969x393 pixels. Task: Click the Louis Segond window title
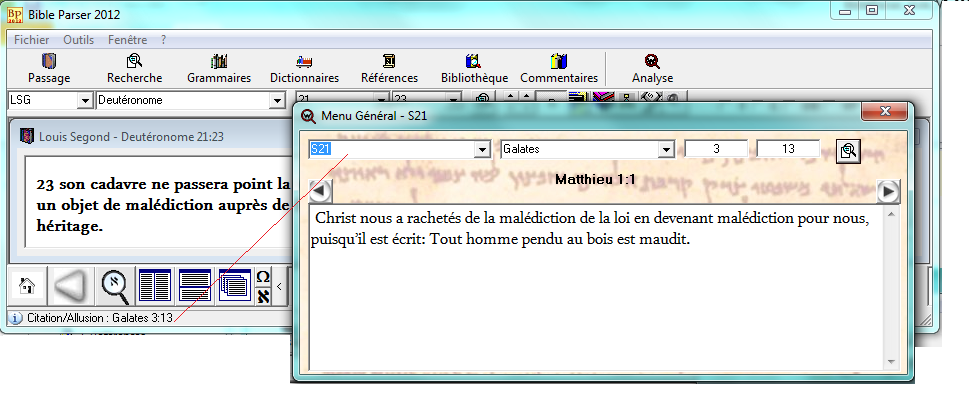click(x=131, y=137)
